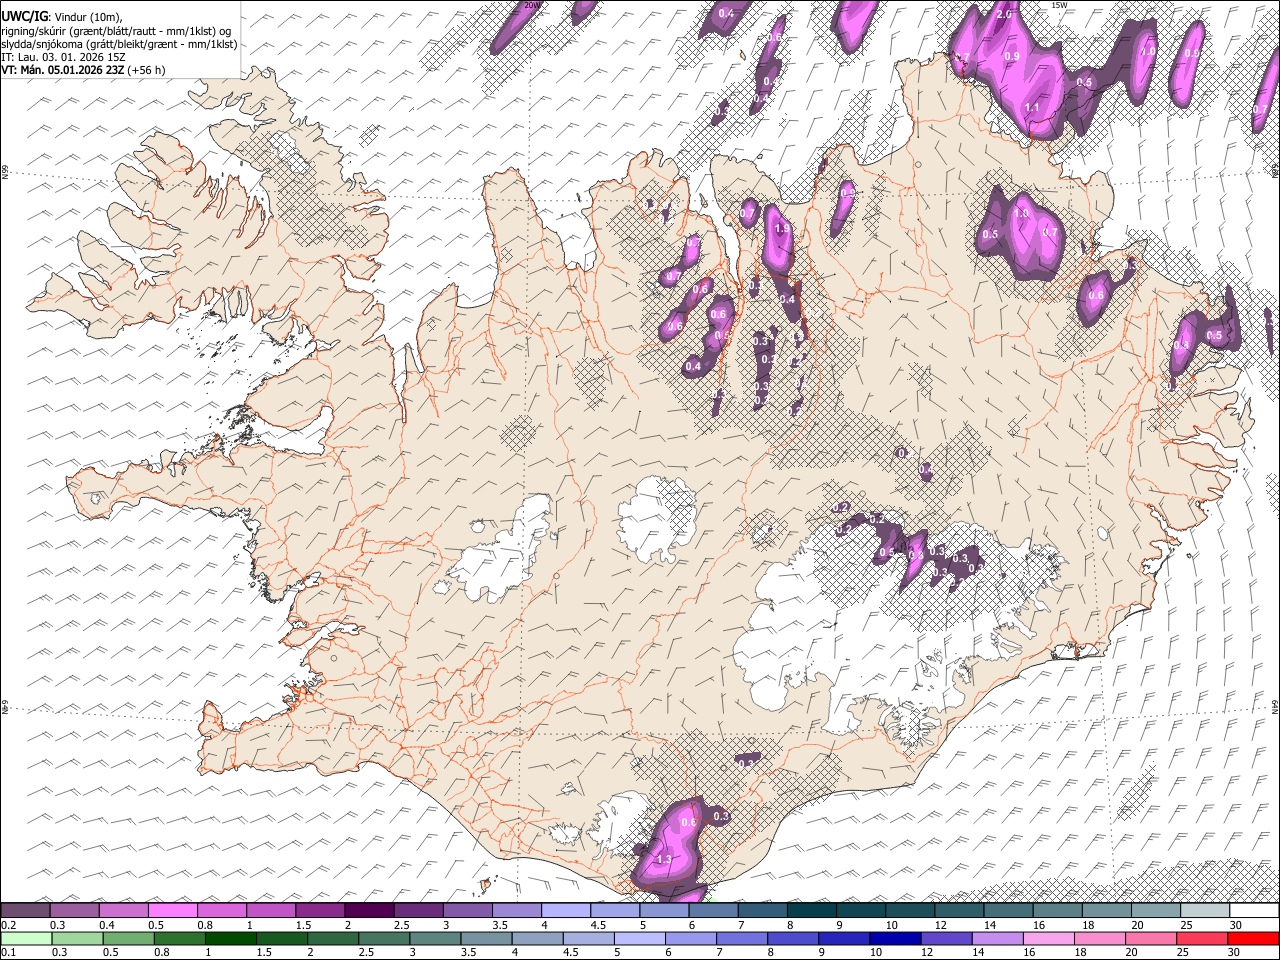Pick the pale green 0.1 rain legend swatch
The height and width of the screenshot is (960, 1280).
coord(26,938)
